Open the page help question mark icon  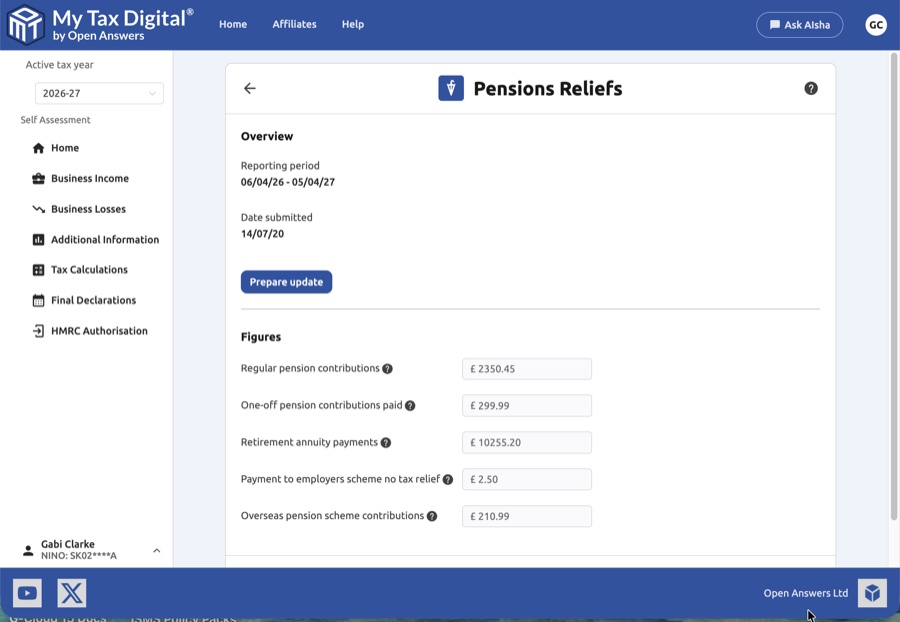[x=811, y=88]
